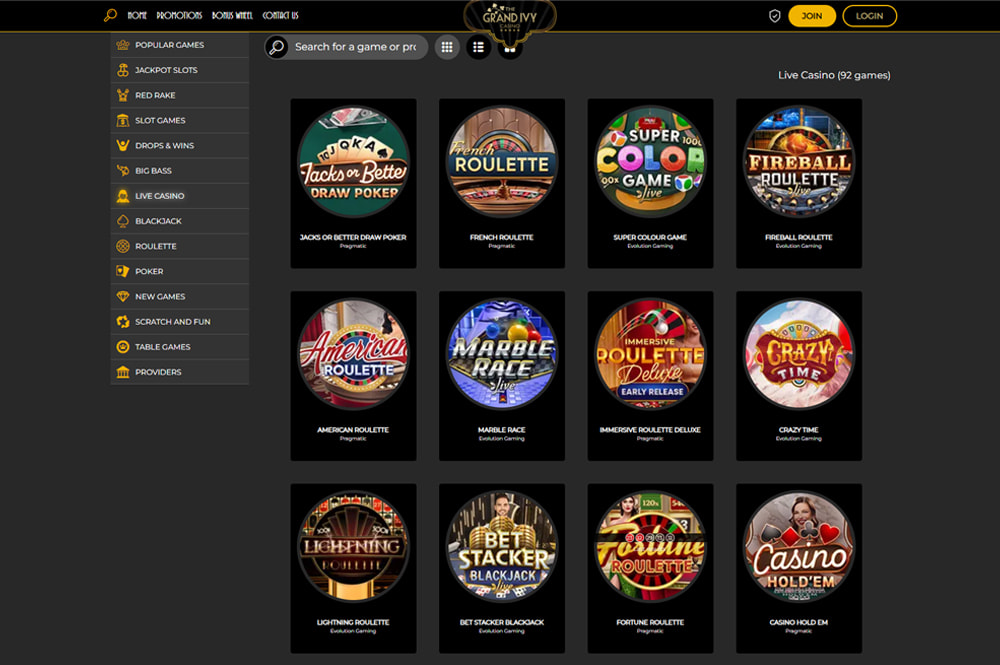Click the search magnifier icon in top navigation

pos(110,15)
